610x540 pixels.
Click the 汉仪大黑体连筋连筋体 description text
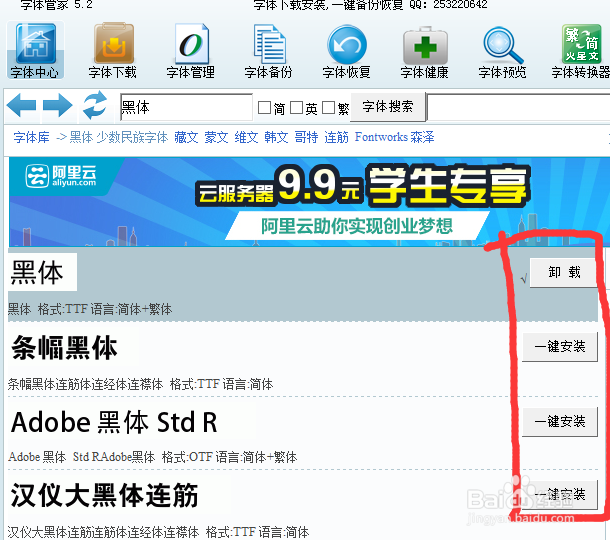(x=103, y=531)
